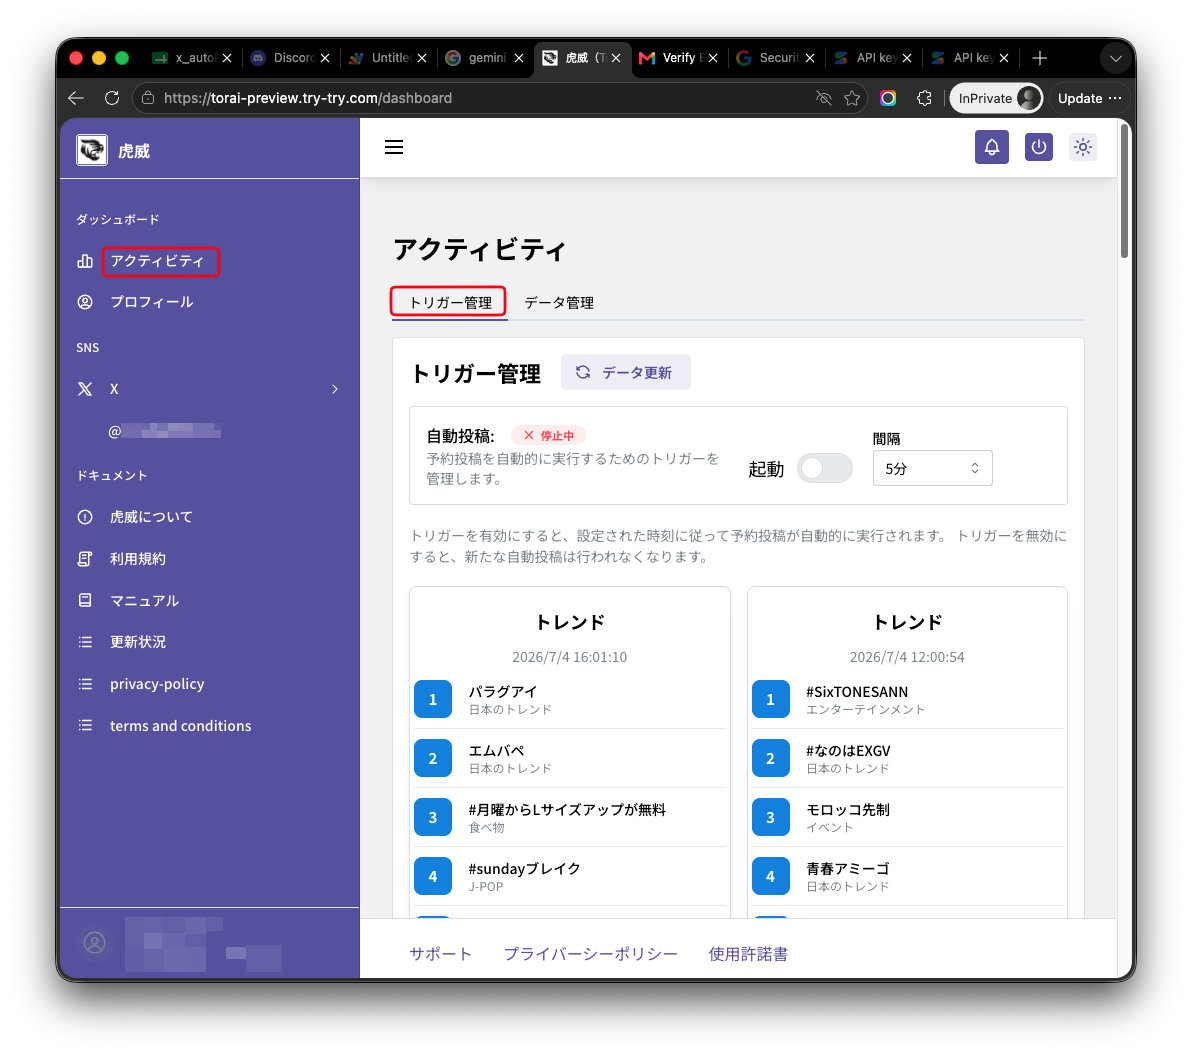The width and height of the screenshot is (1192, 1056).
Task: Open browser extensions puzzle icon
Action: click(924, 98)
